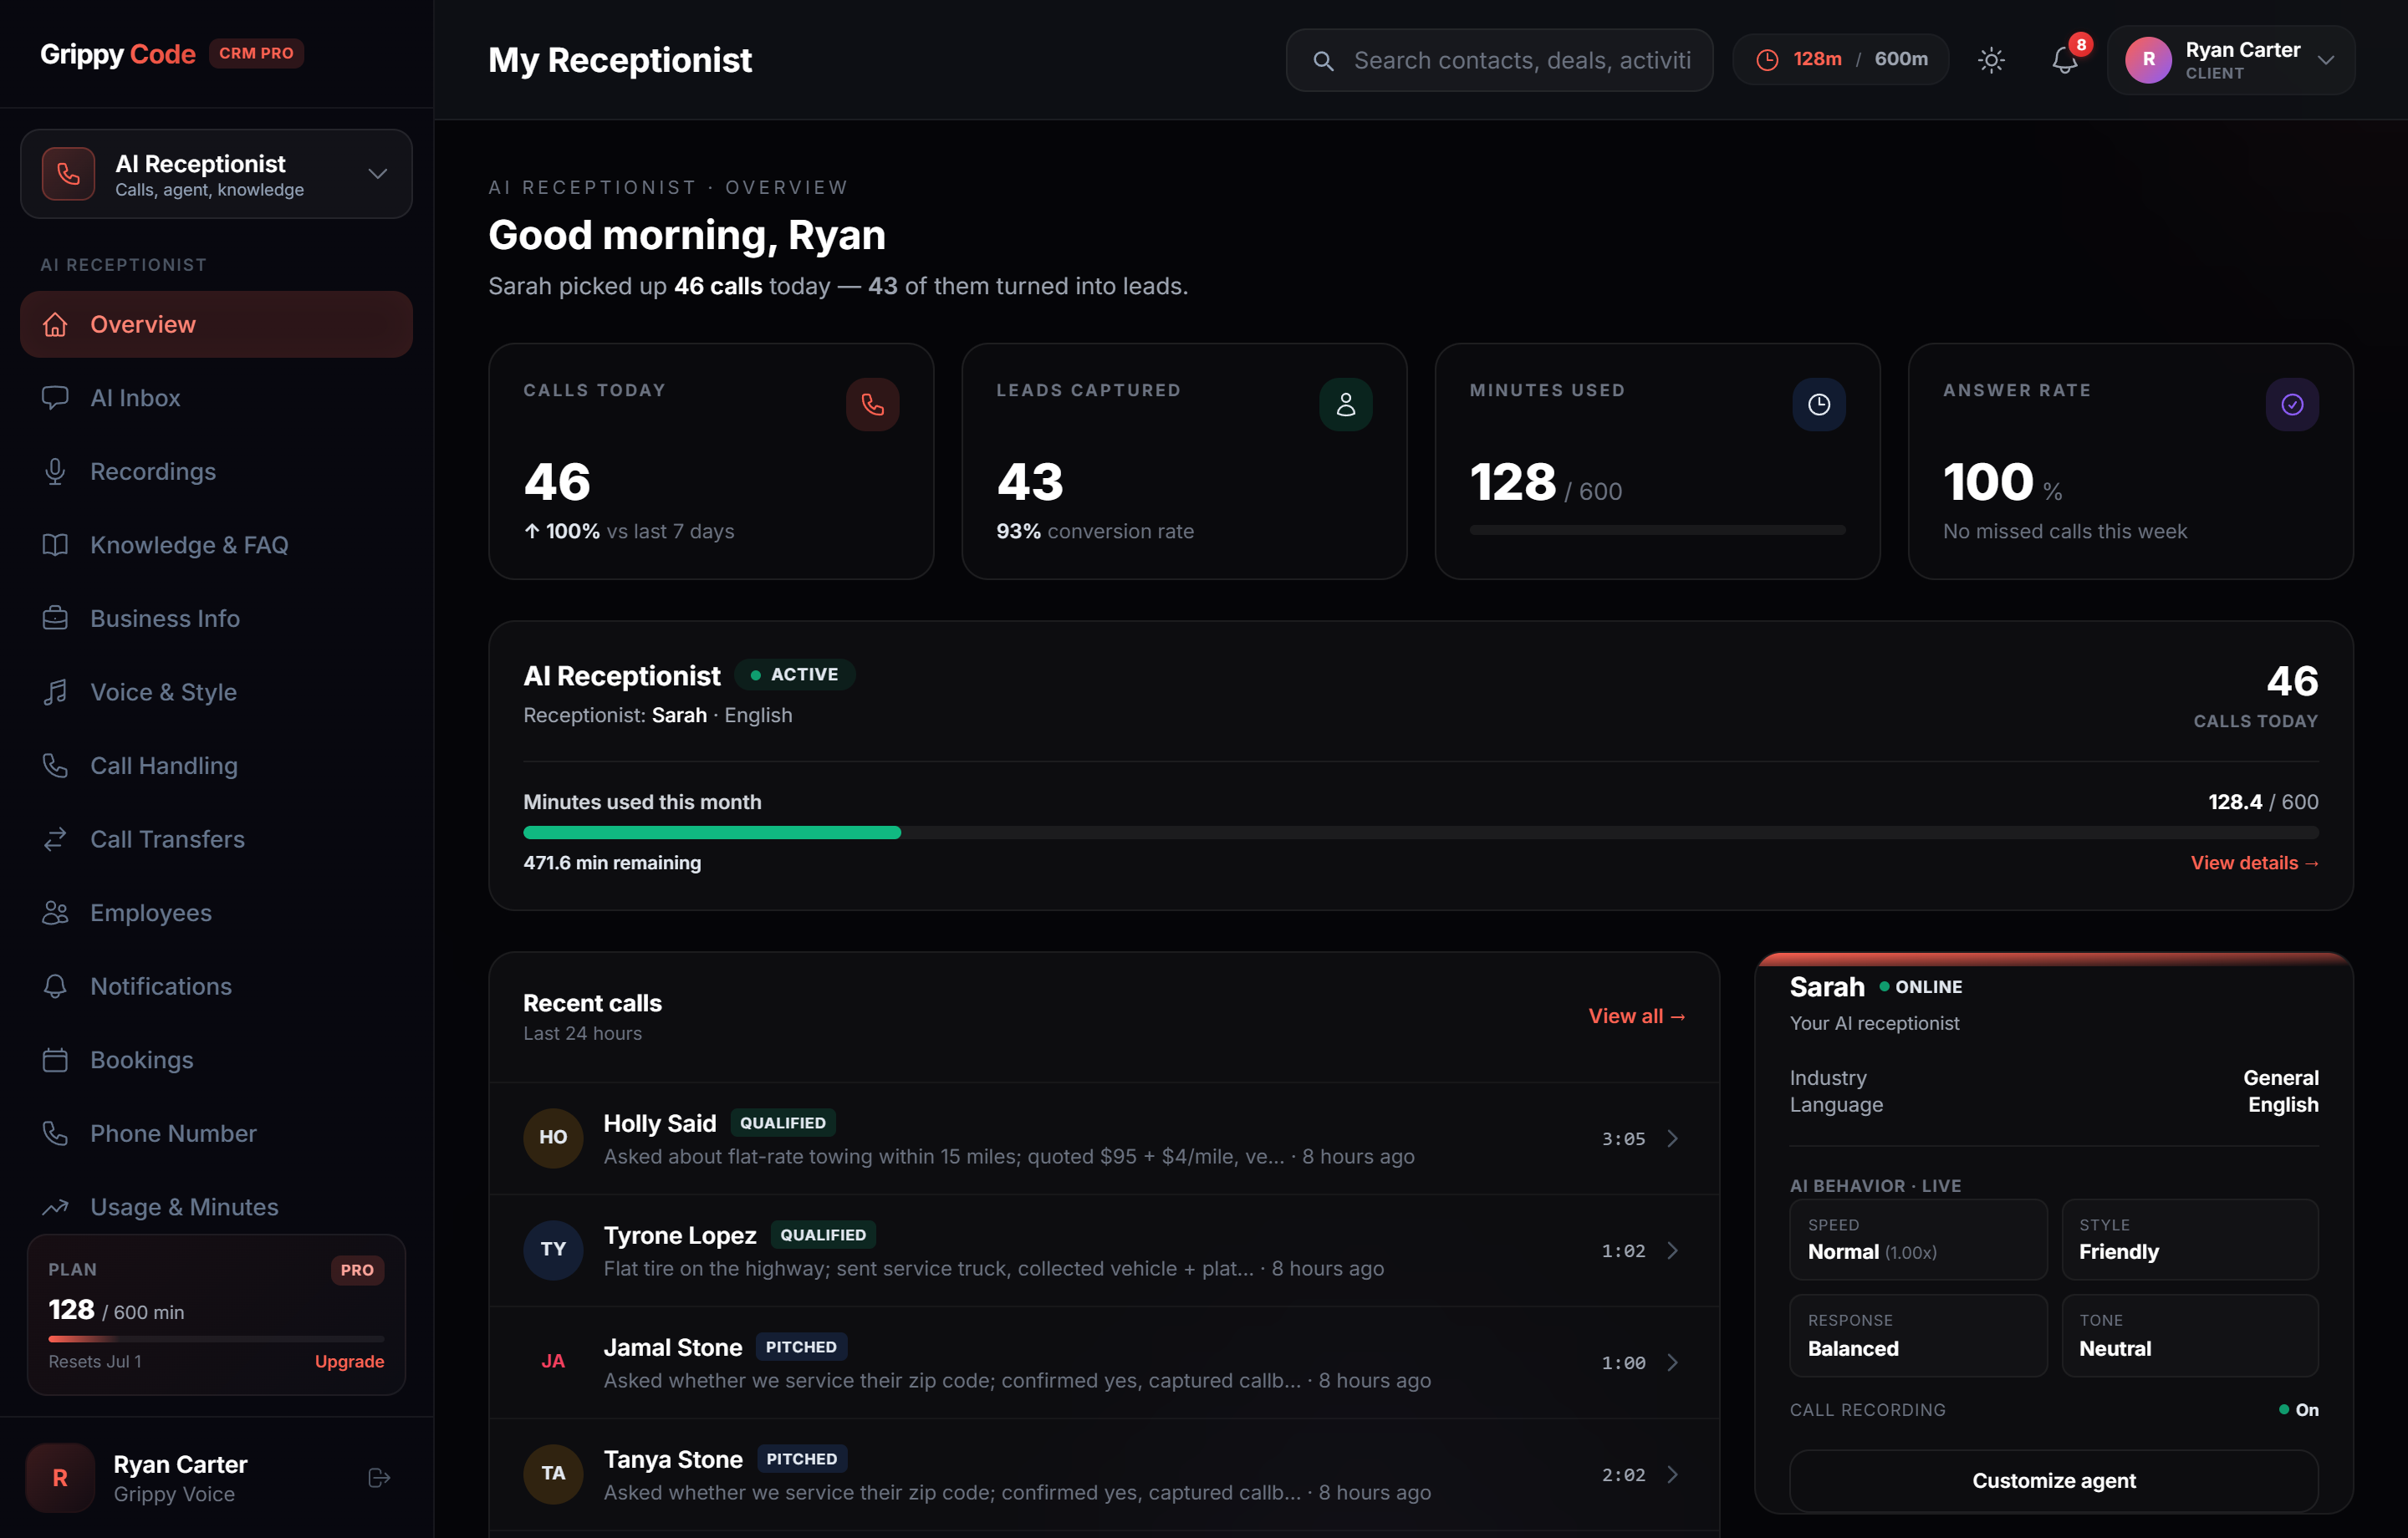Click the Recordings microphone icon

(55, 471)
